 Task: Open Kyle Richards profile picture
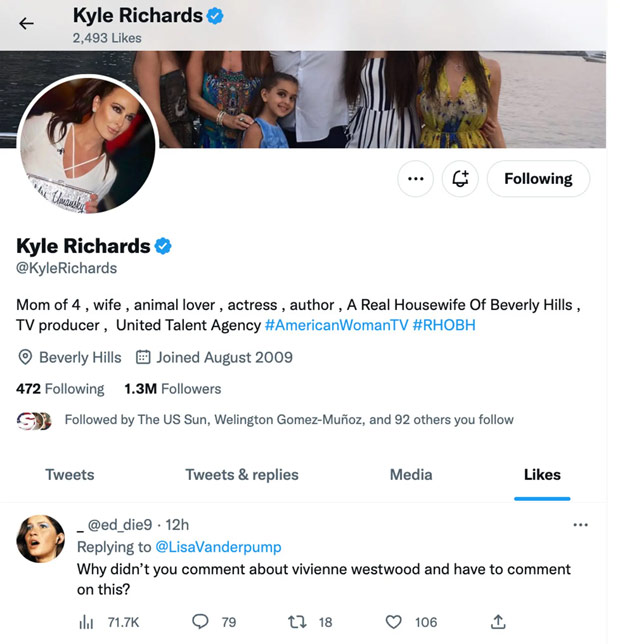(x=86, y=146)
